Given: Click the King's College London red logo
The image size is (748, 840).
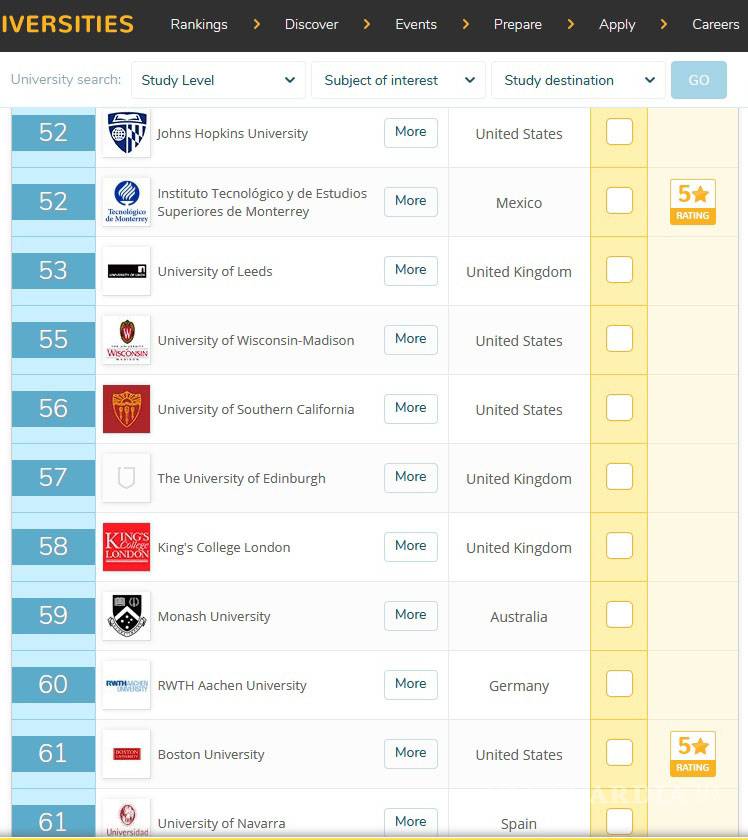Looking at the screenshot, I should (x=126, y=547).
